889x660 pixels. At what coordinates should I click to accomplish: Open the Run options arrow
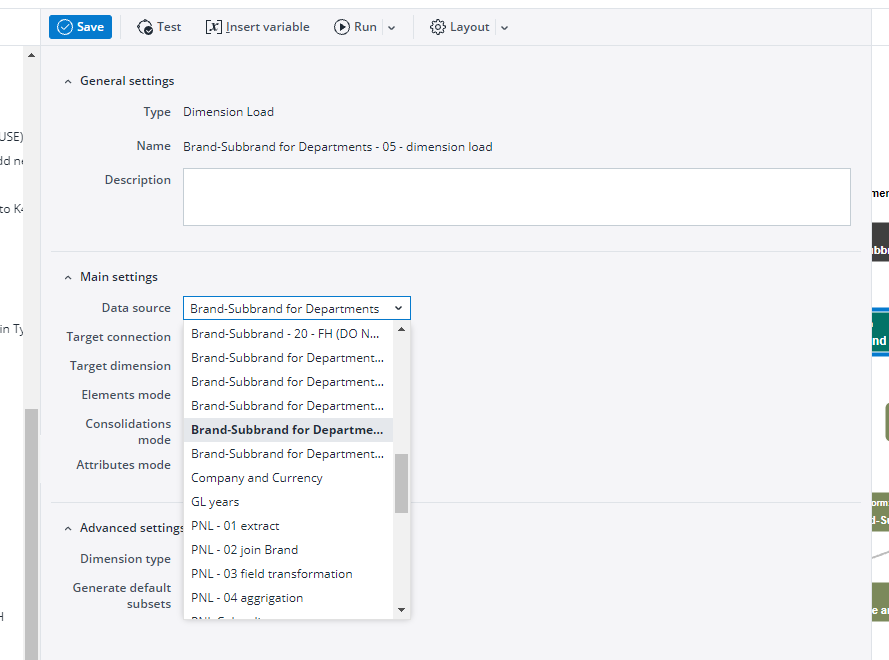(391, 28)
